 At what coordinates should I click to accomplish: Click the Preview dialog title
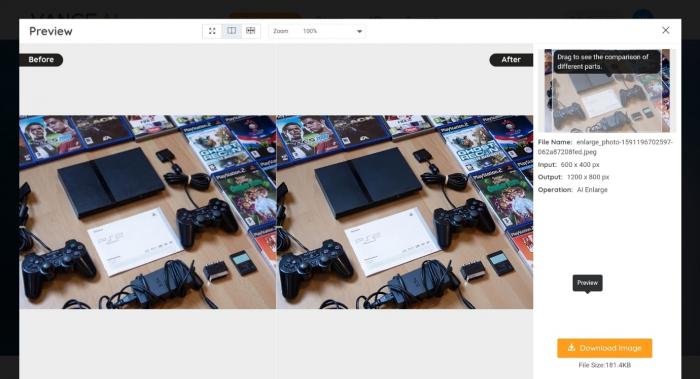pyautogui.click(x=50, y=31)
